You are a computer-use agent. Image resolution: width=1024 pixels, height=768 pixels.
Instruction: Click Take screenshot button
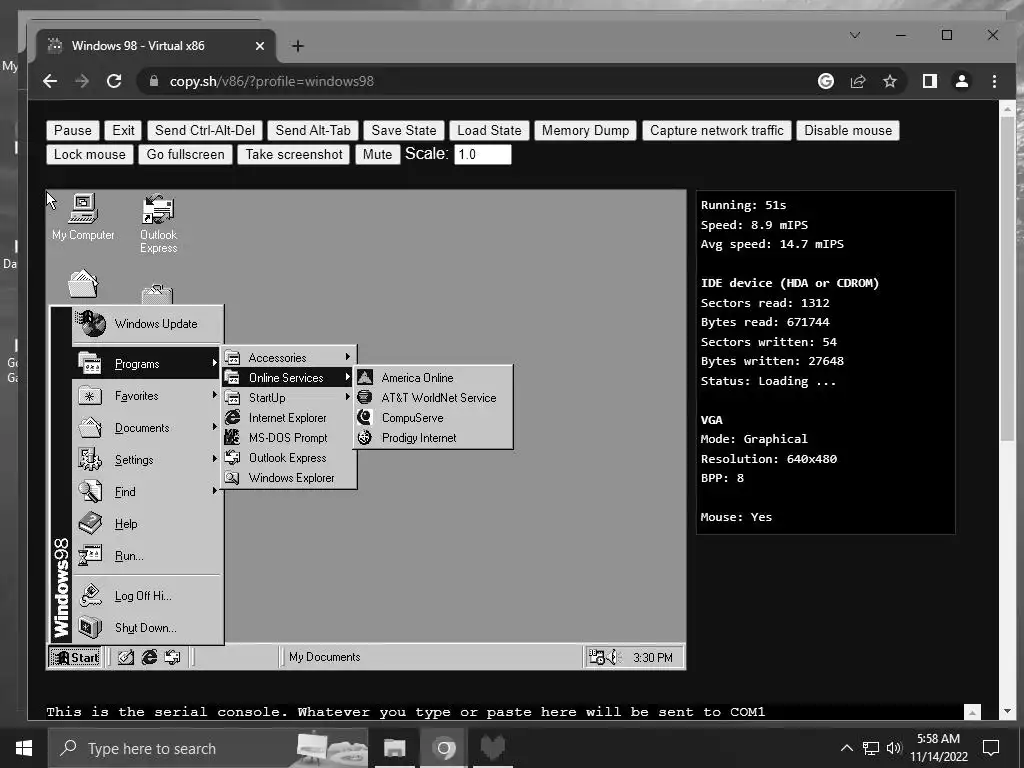pos(294,154)
